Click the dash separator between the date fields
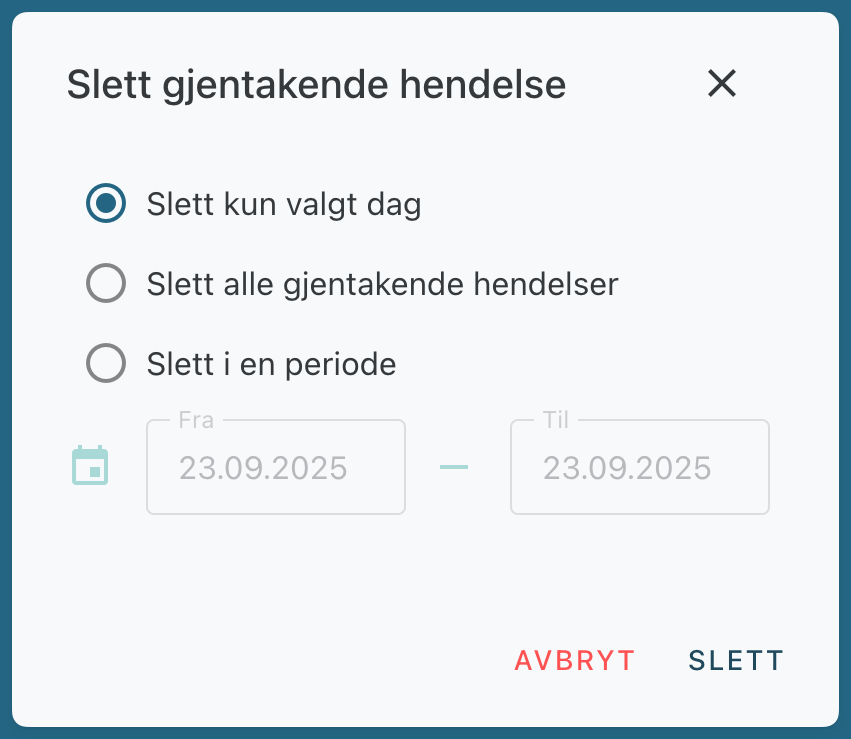The image size is (851, 739). 454,467
